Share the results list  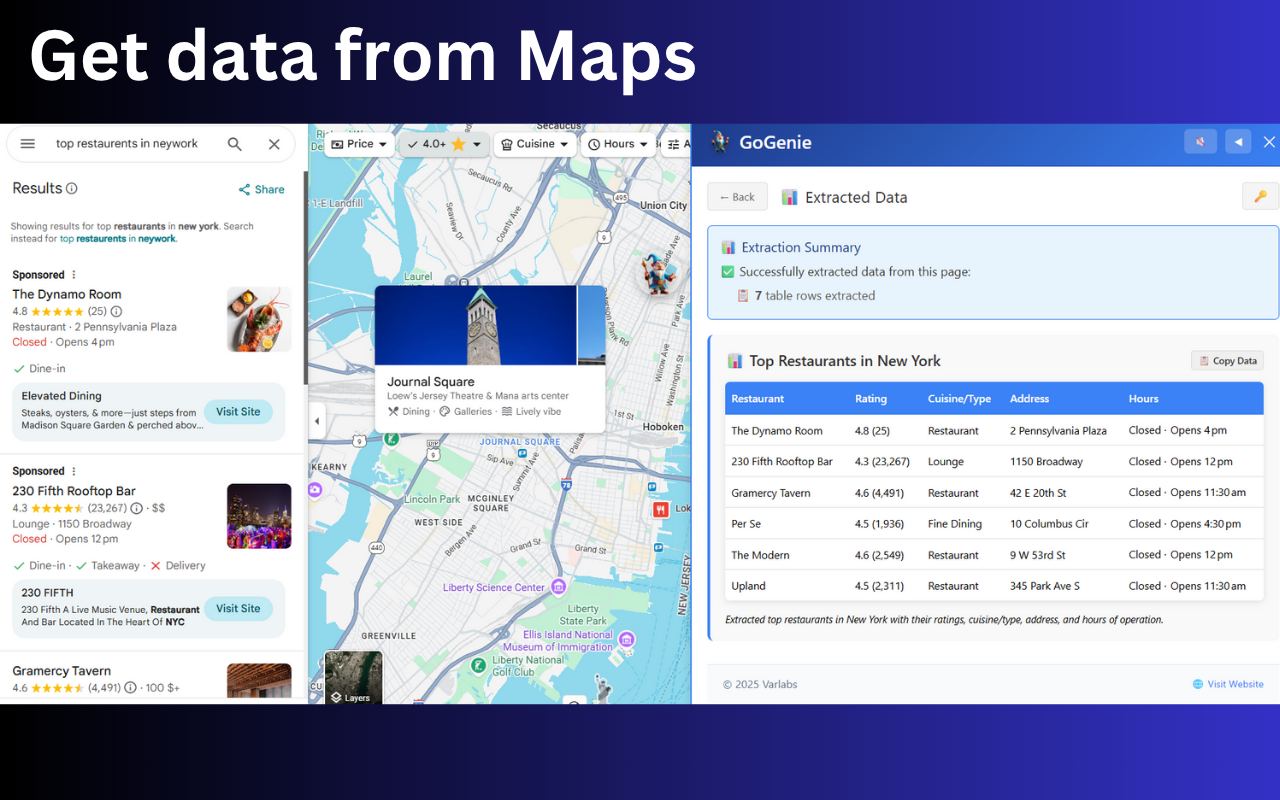(262, 189)
